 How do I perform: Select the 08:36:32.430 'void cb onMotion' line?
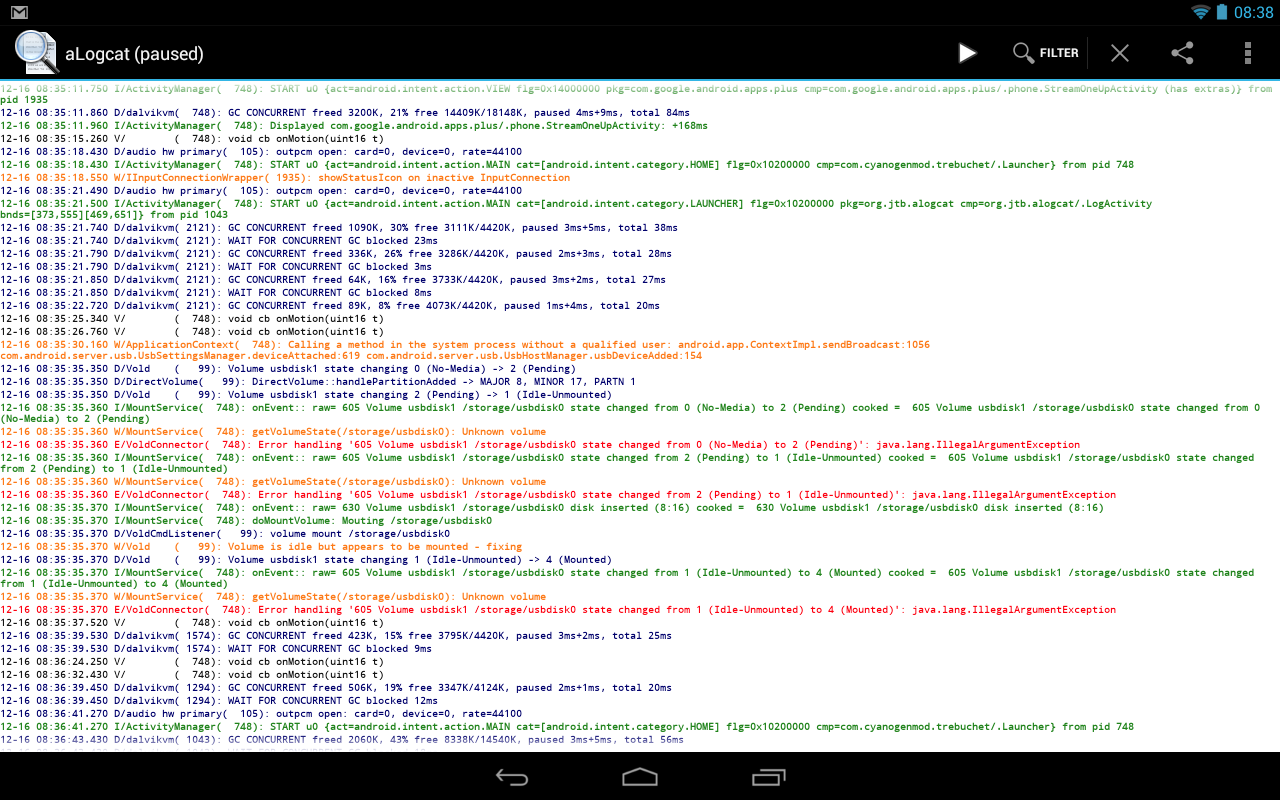click(192, 675)
